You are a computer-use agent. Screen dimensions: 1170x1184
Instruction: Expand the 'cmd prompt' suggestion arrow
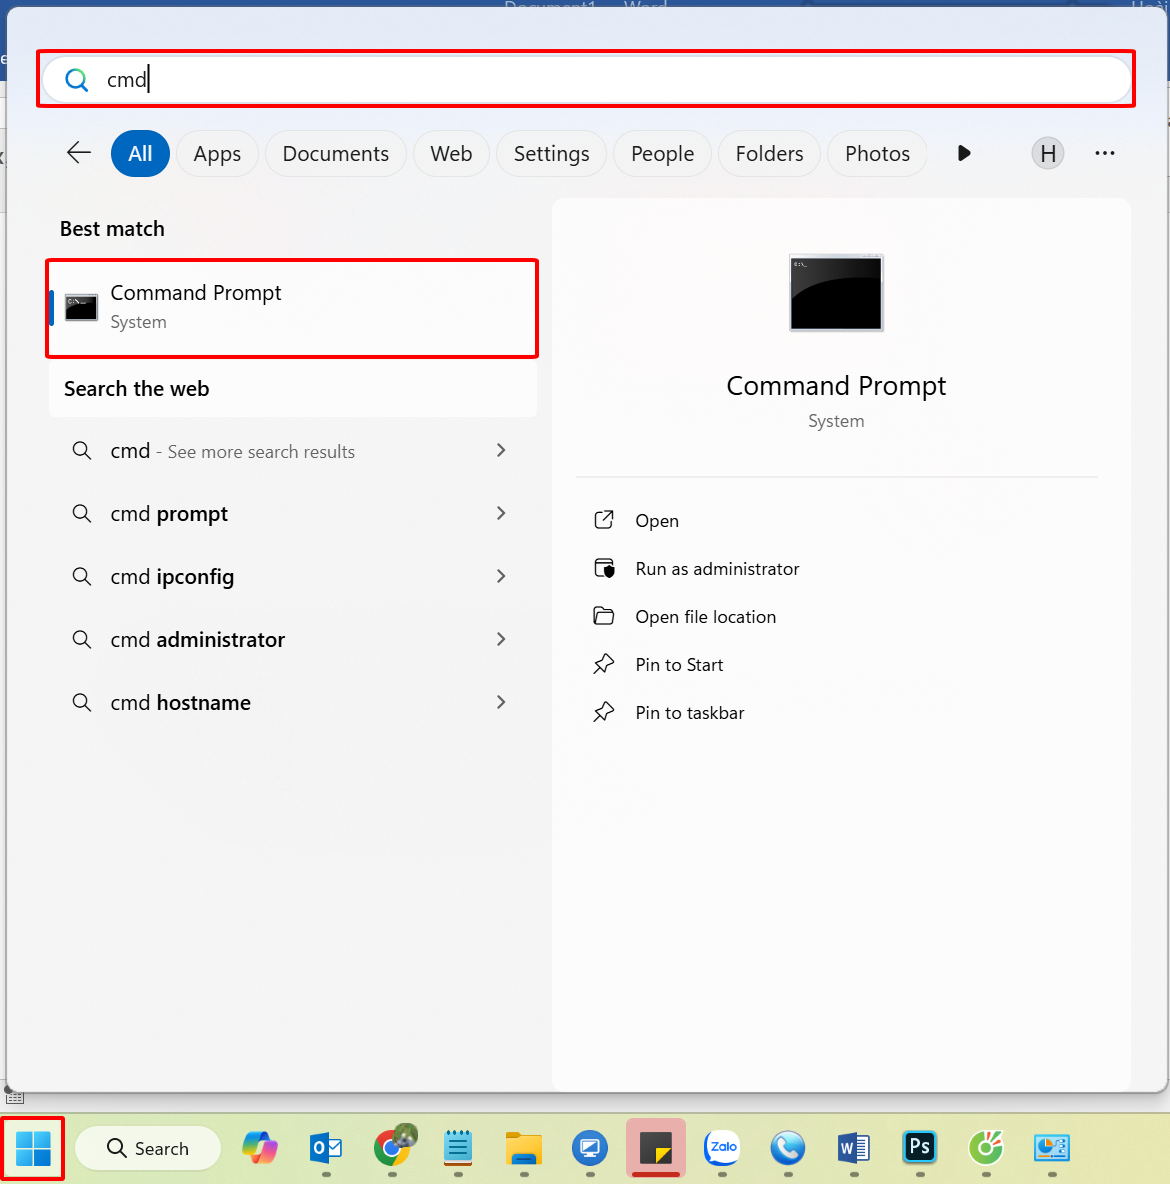[x=501, y=513]
